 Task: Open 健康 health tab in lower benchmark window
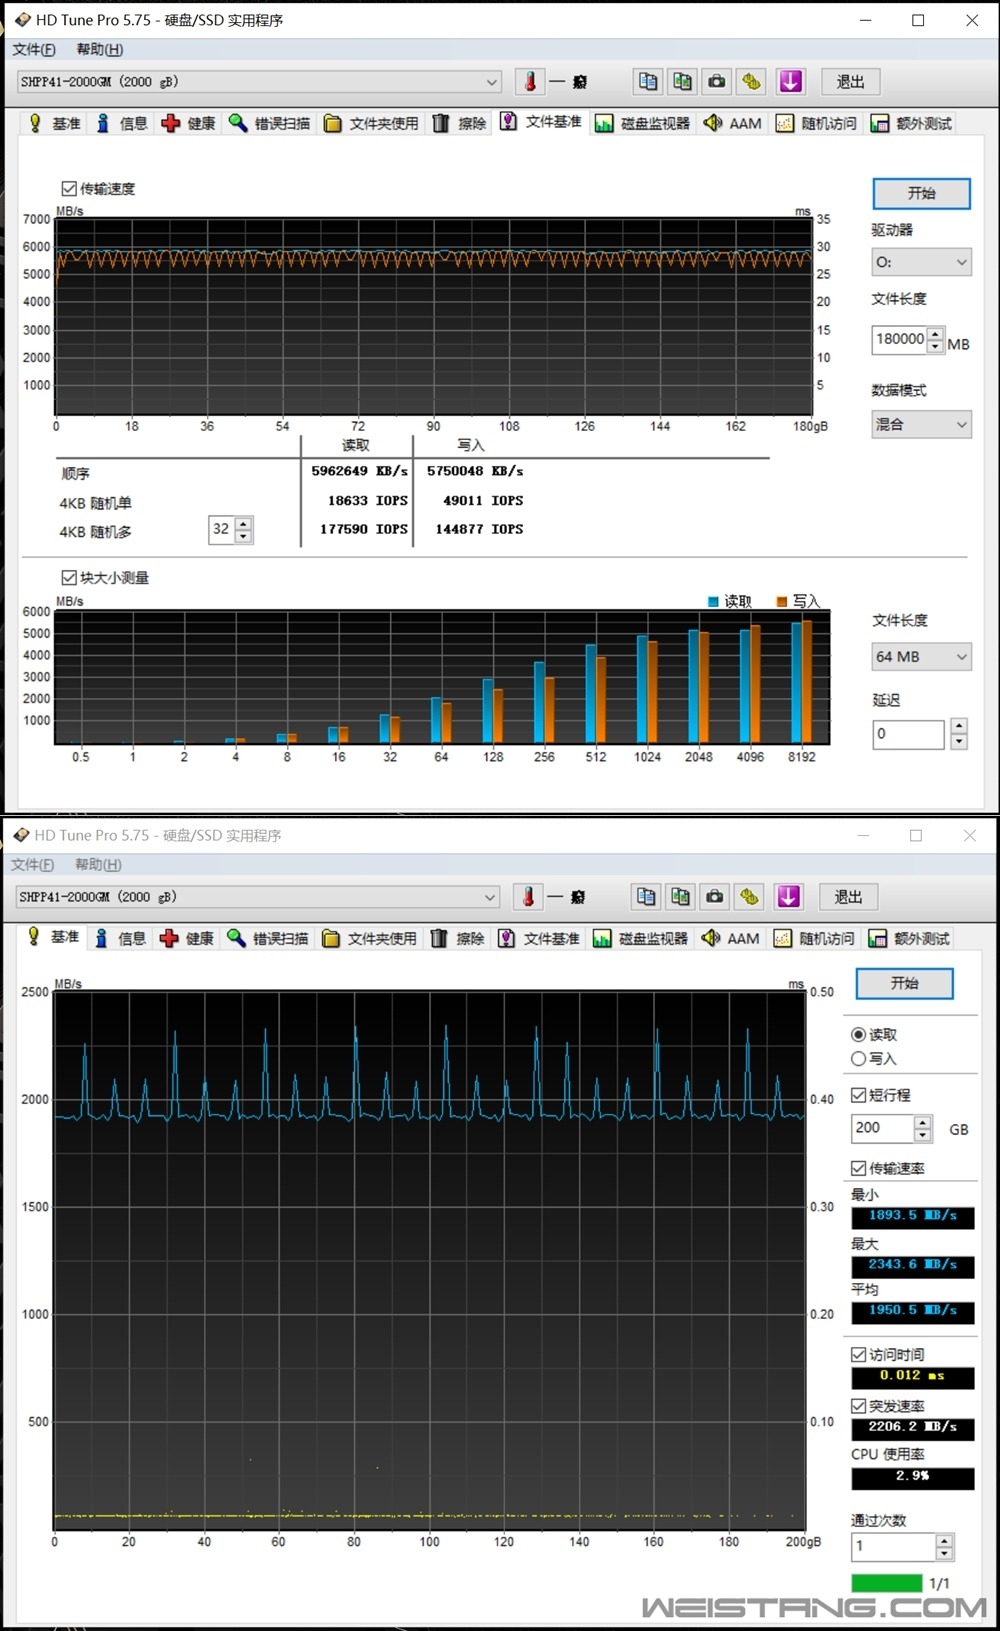tap(187, 938)
